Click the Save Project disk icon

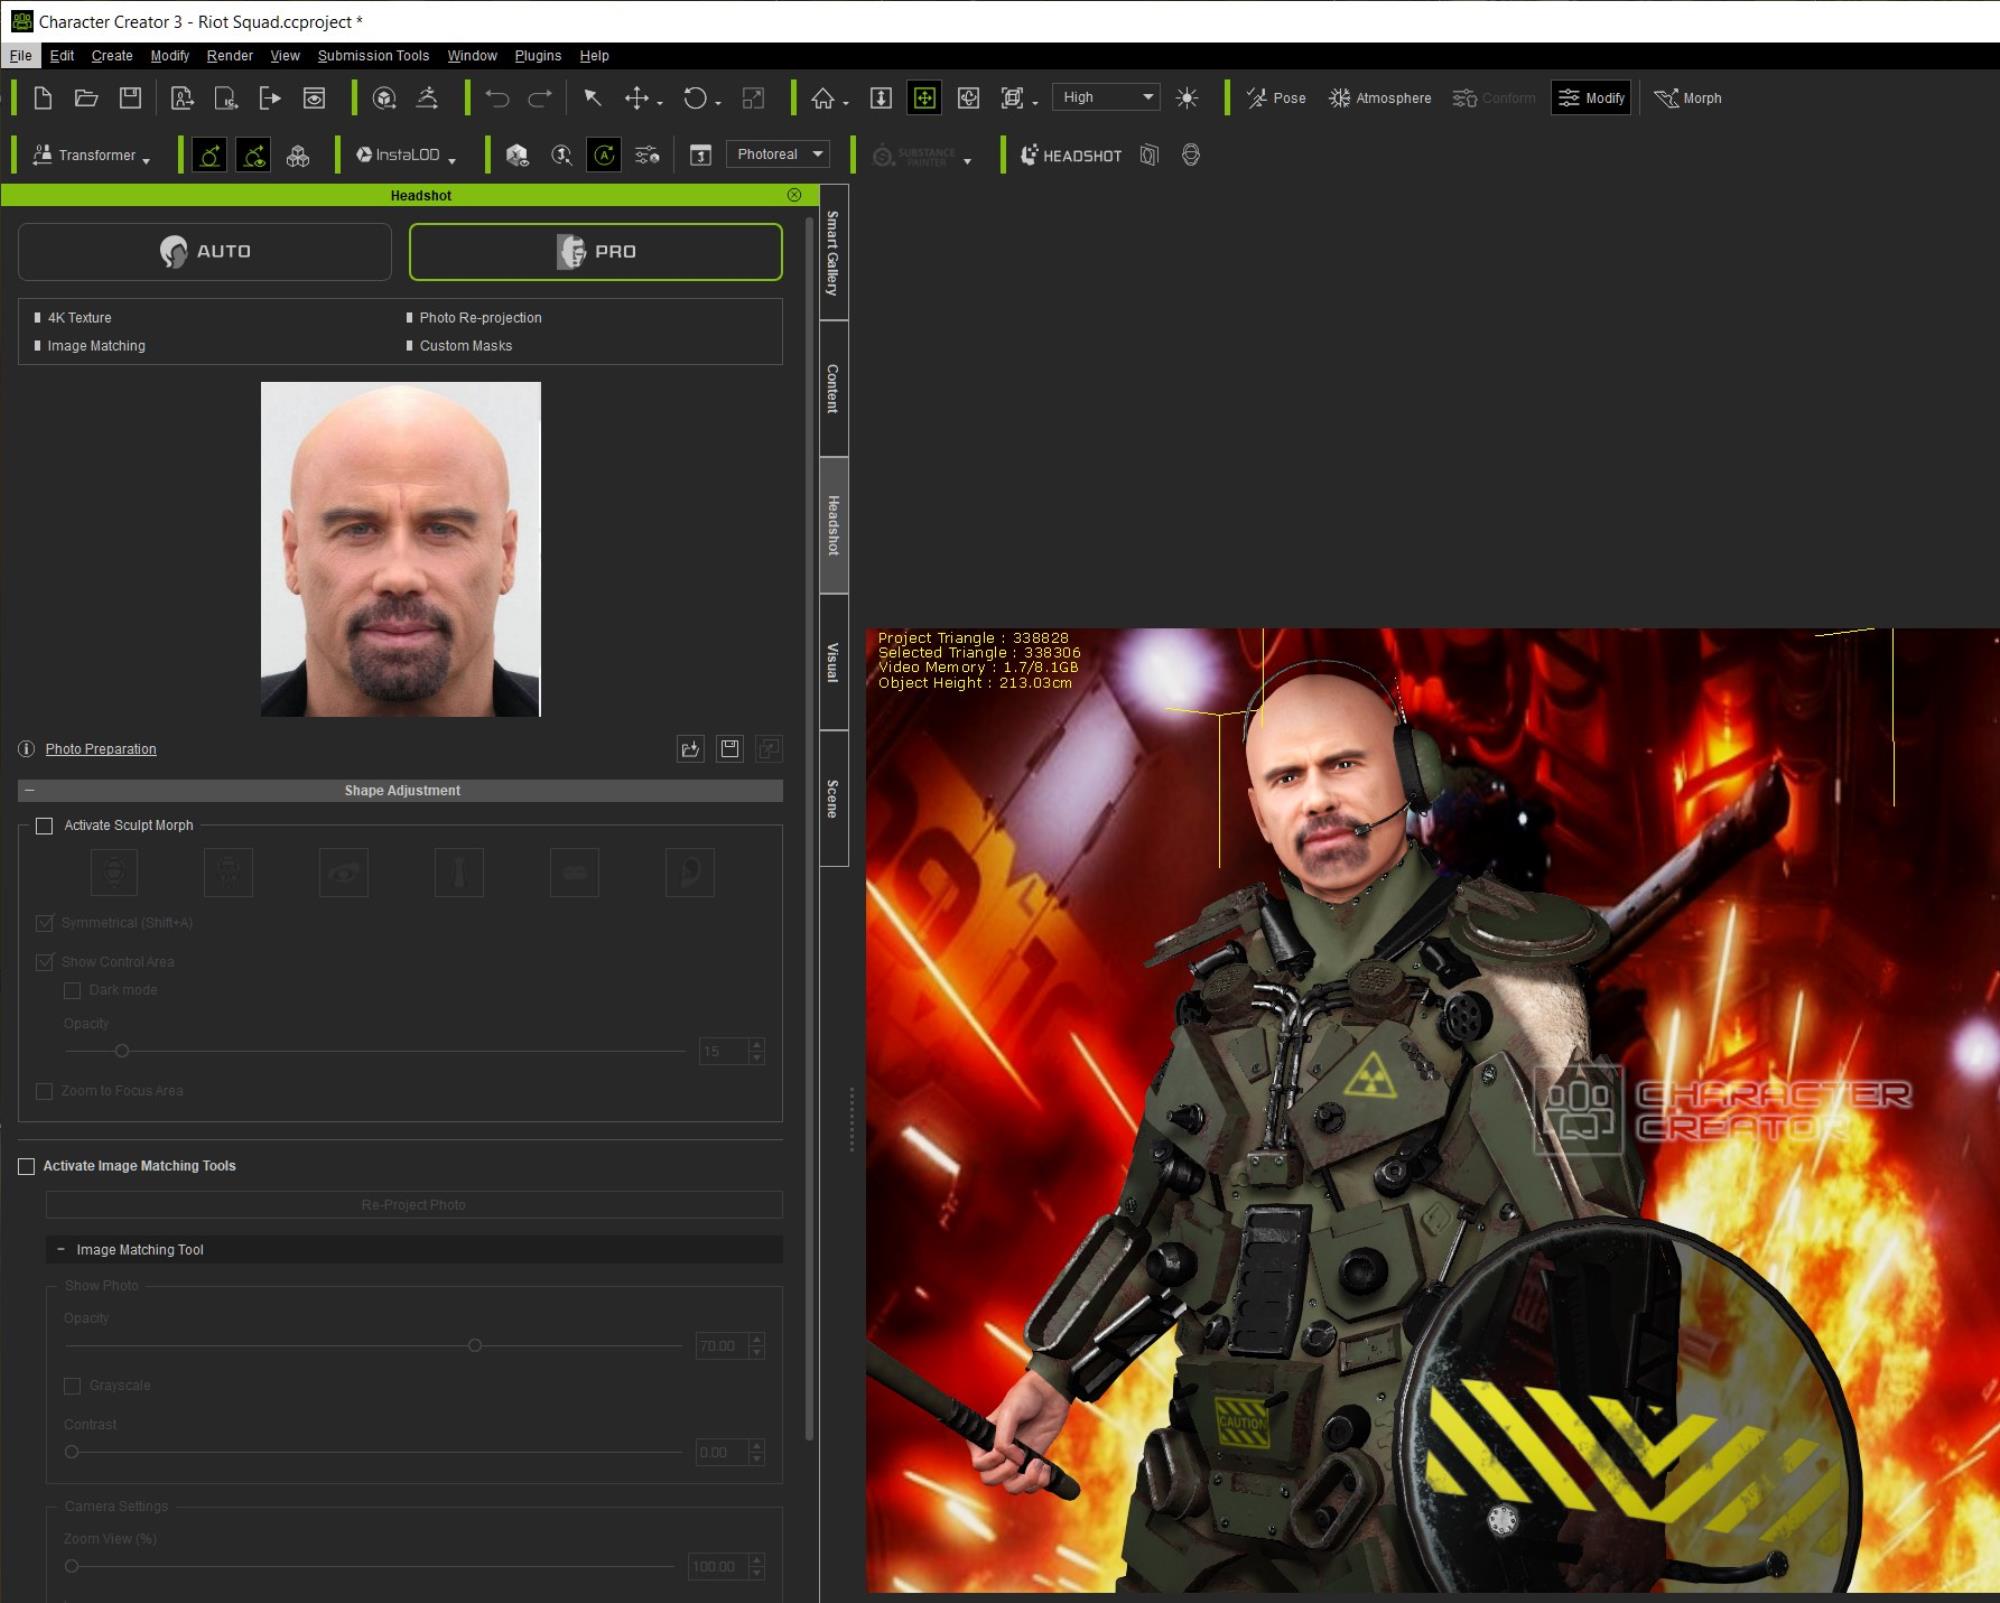[x=130, y=98]
